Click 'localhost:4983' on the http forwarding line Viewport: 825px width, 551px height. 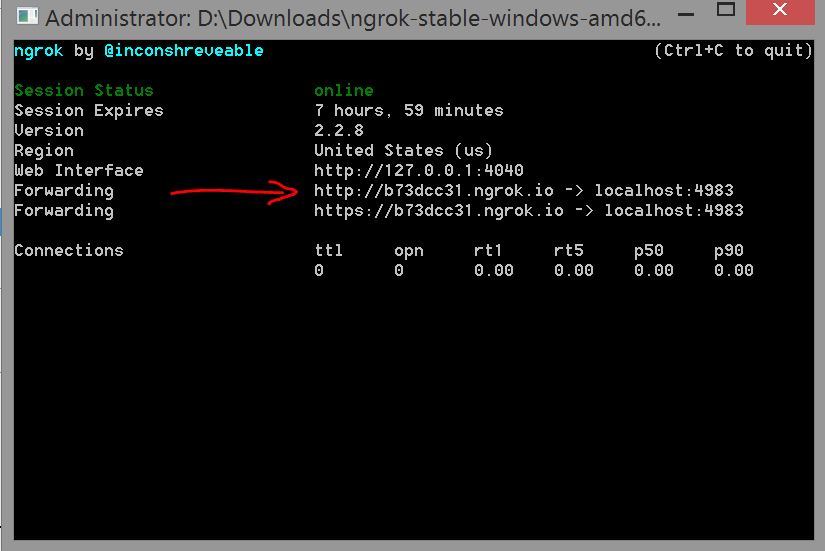click(x=664, y=191)
